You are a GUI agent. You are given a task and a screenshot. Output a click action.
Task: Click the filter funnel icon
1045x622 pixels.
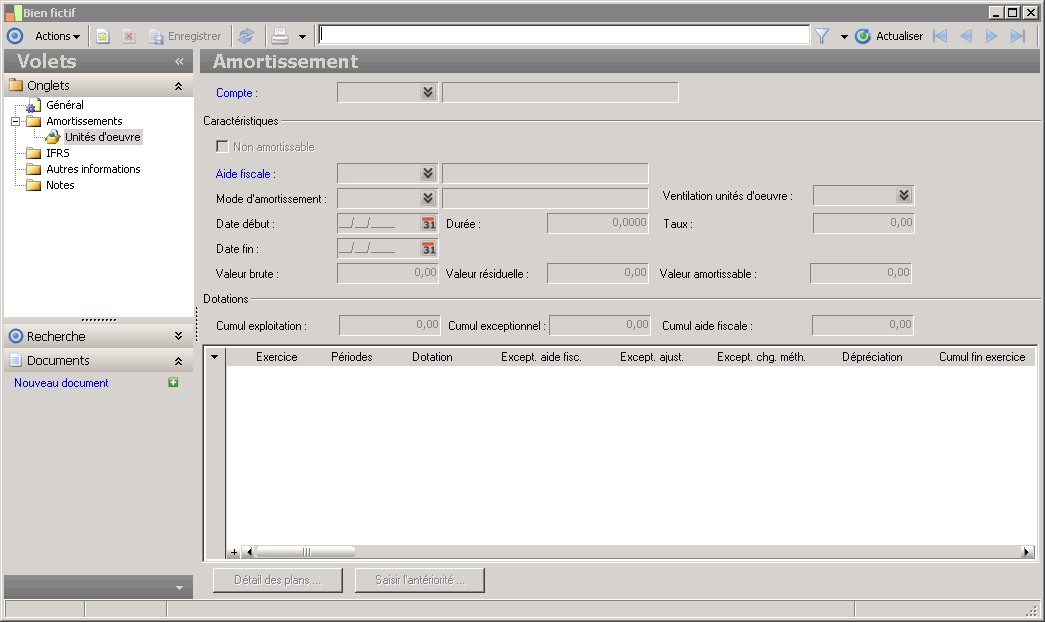click(x=822, y=36)
